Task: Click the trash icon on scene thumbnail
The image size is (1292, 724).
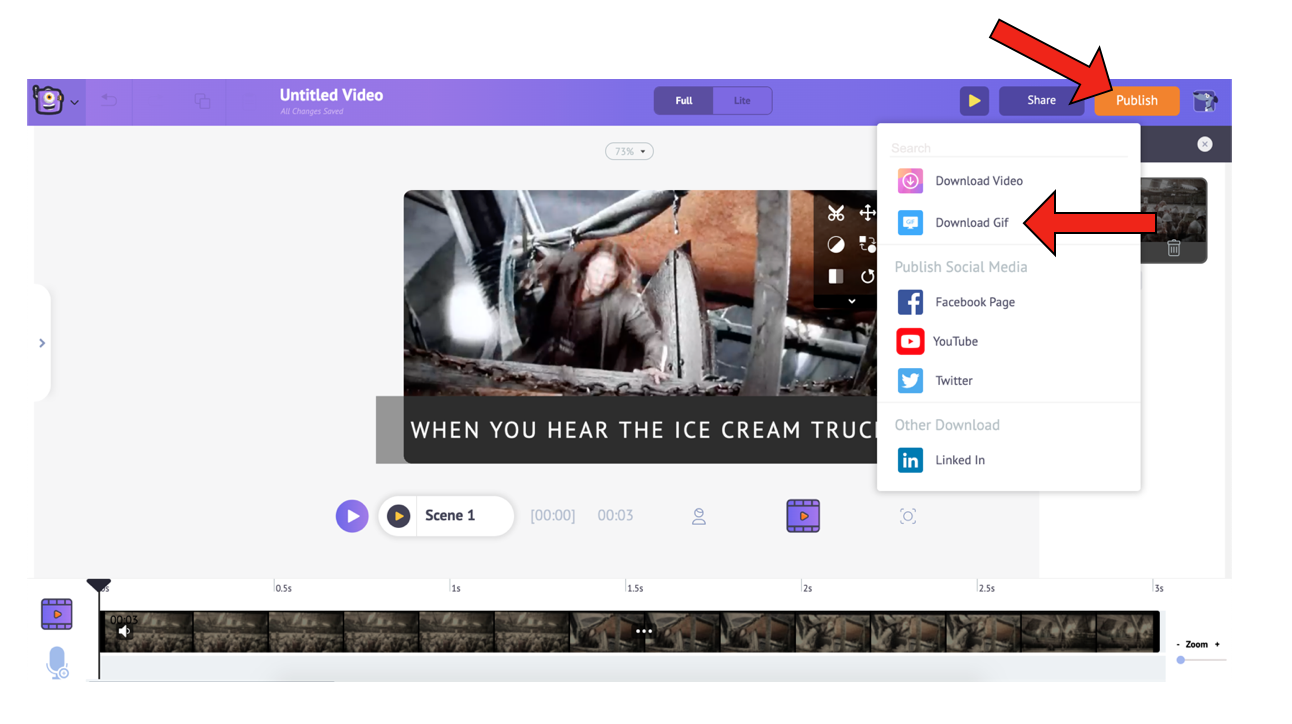Action: coord(1174,248)
